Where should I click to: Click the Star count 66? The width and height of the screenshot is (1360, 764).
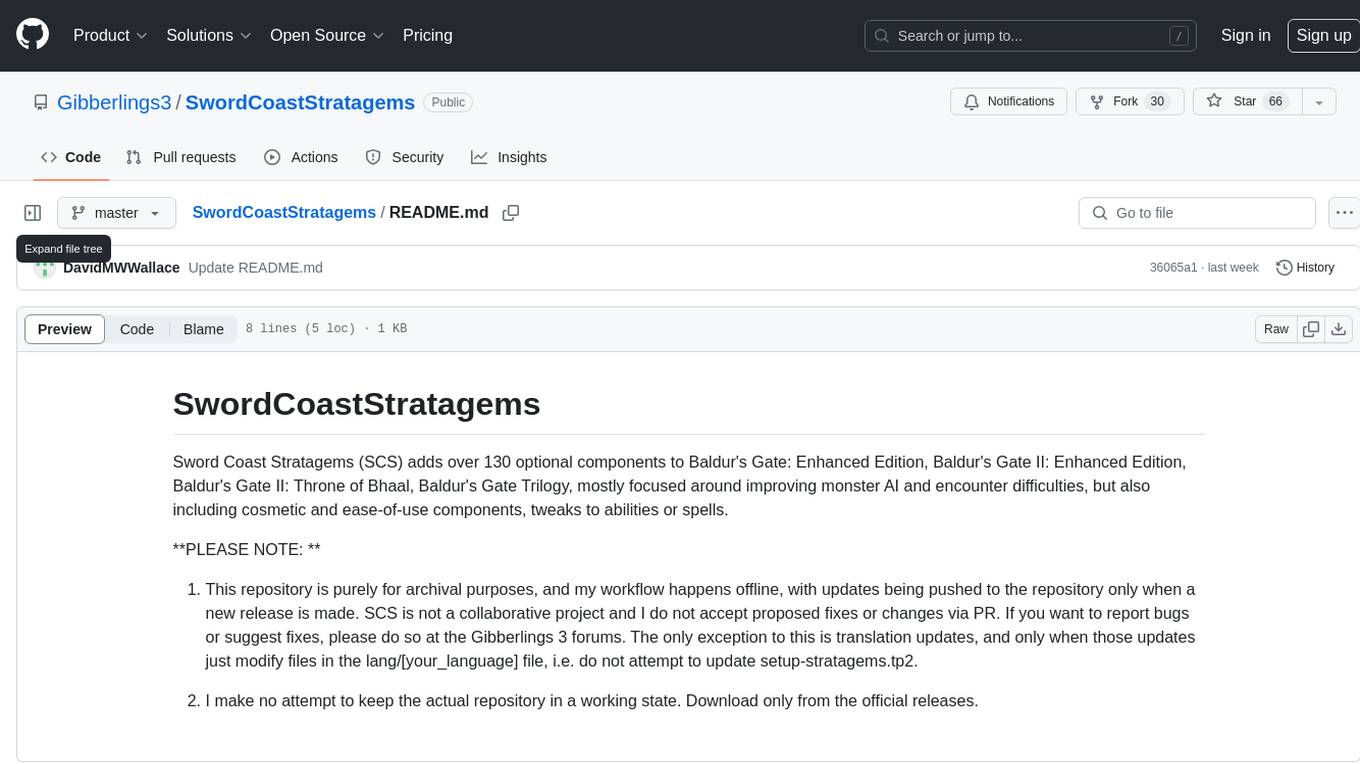pos(1275,102)
